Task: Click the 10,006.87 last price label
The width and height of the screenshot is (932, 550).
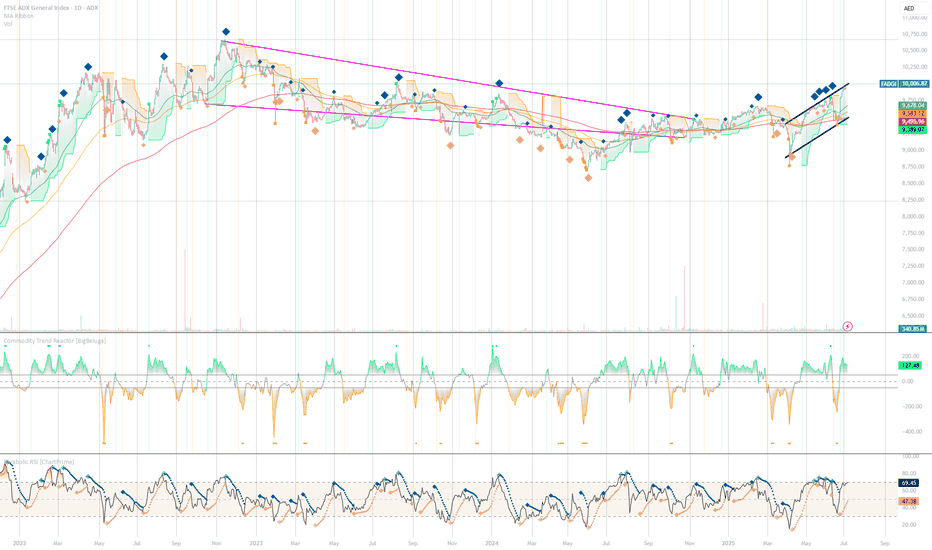Action: click(914, 84)
